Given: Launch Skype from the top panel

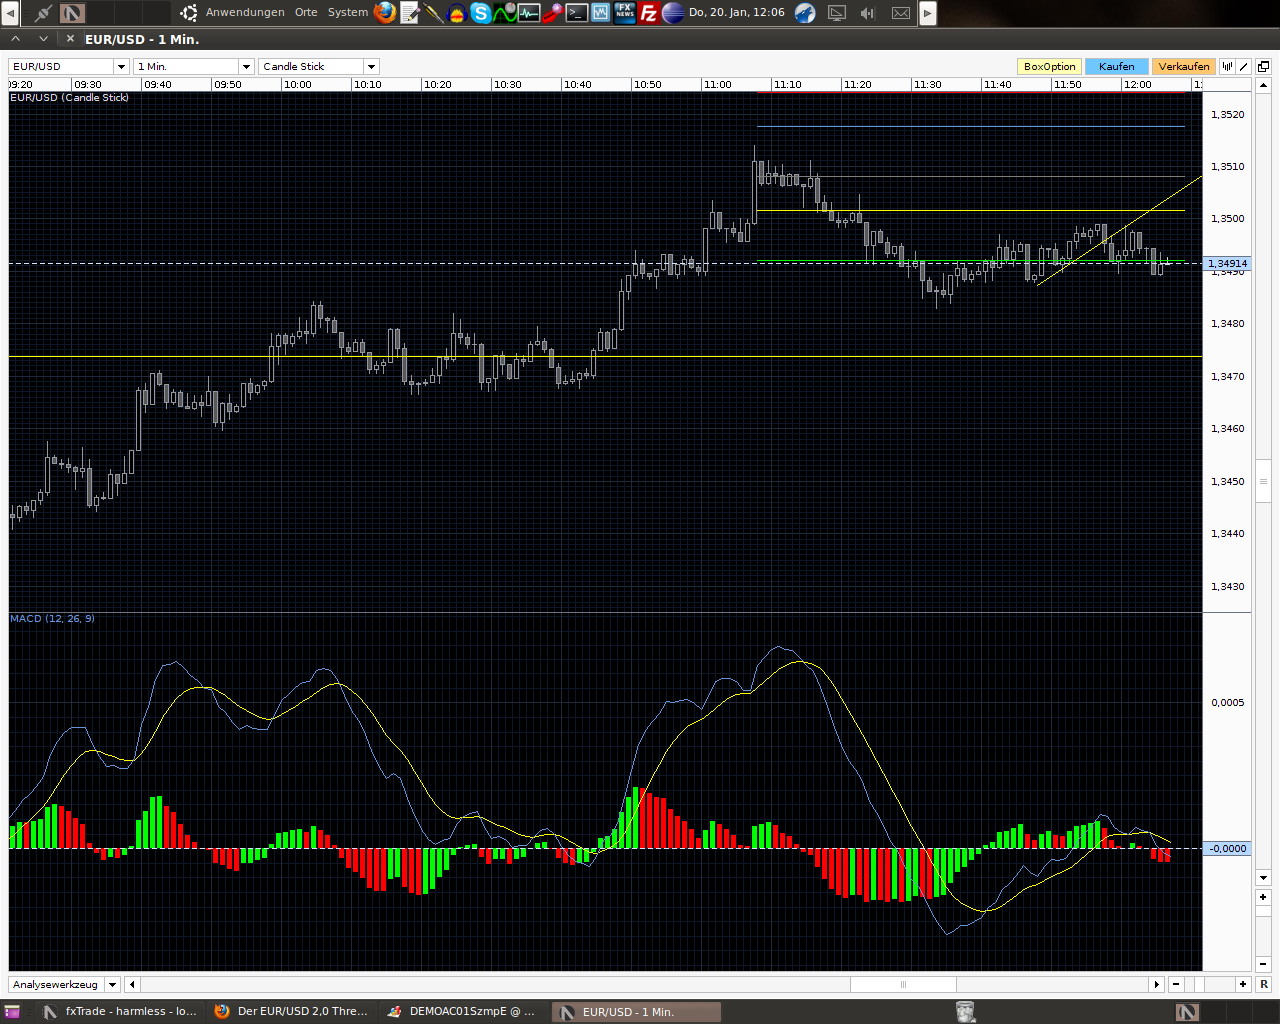Looking at the screenshot, I should click(480, 13).
